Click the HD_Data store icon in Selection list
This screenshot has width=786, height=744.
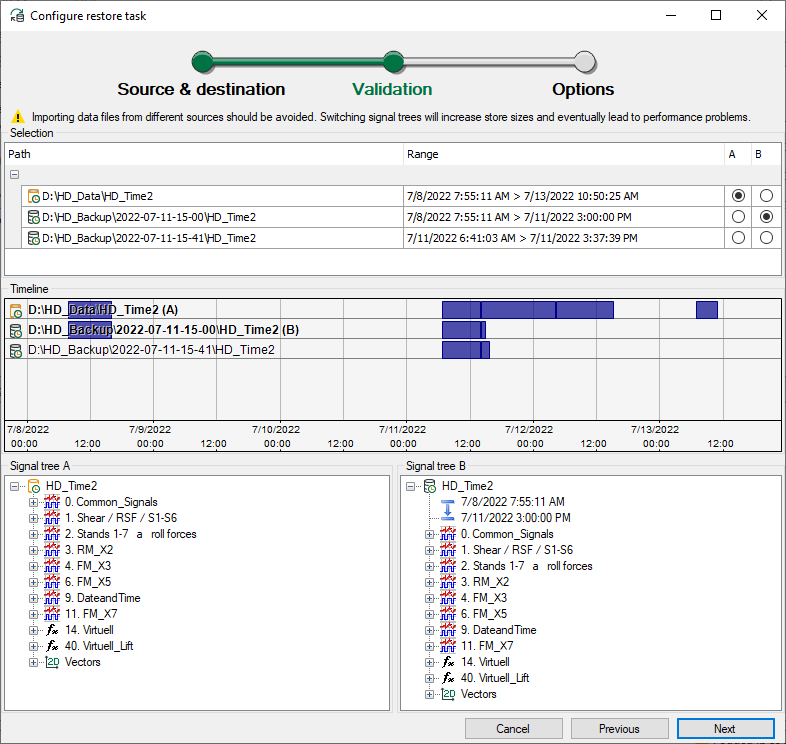tap(34, 196)
